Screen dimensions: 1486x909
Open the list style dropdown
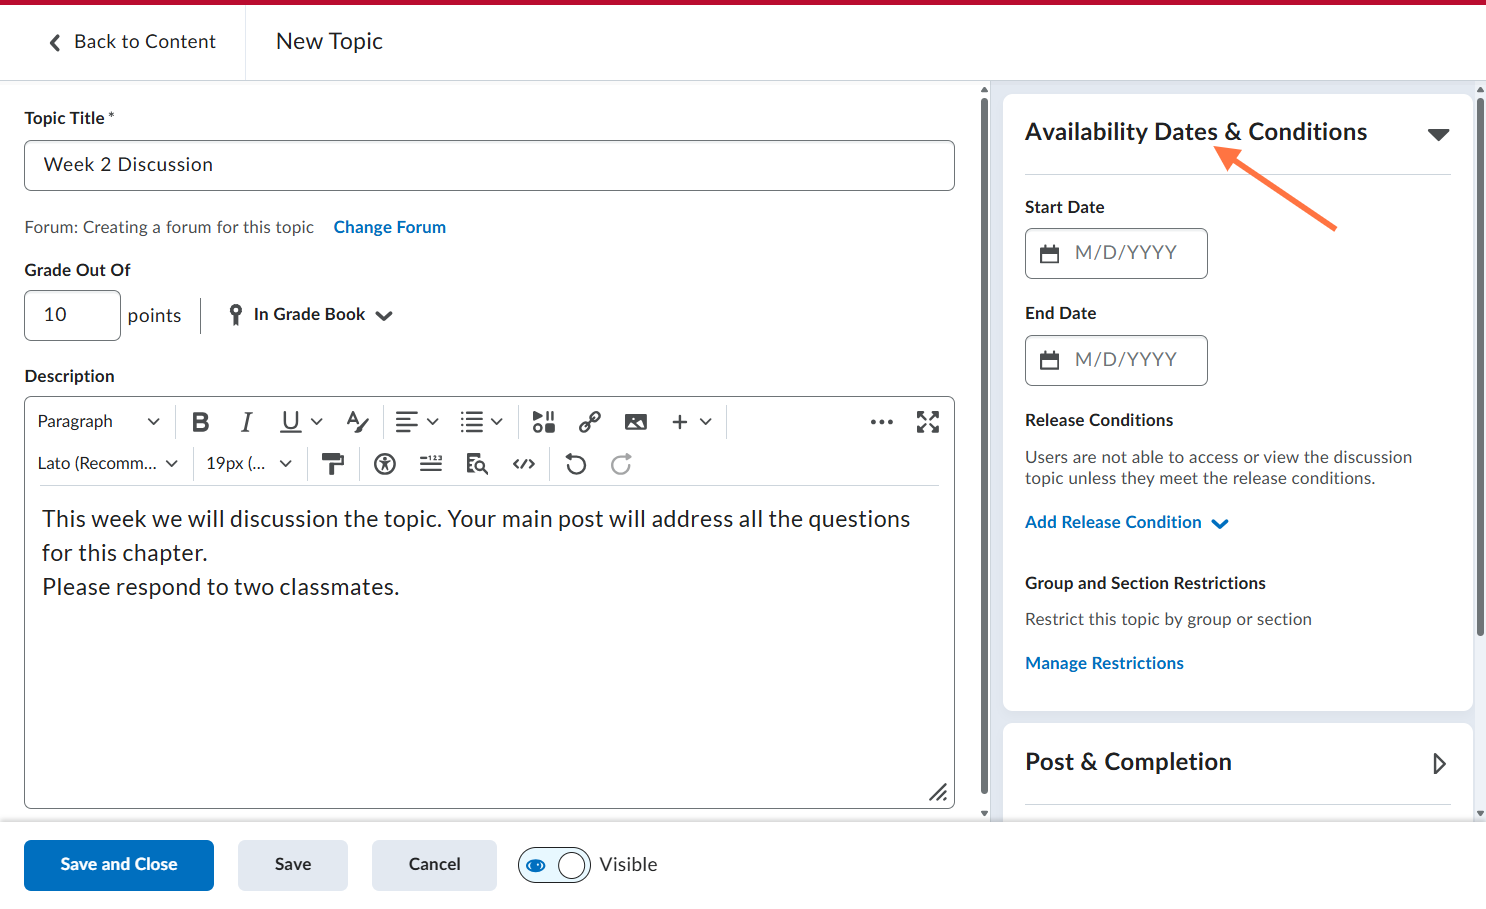click(x=481, y=422)
